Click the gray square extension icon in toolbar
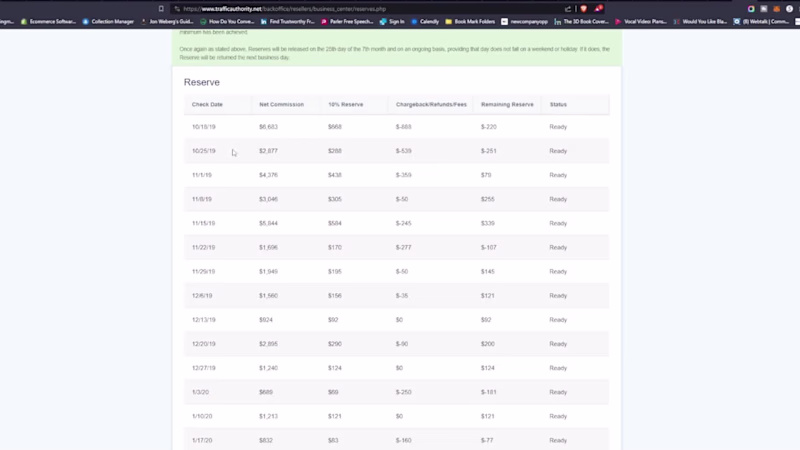 coord(764,9)
